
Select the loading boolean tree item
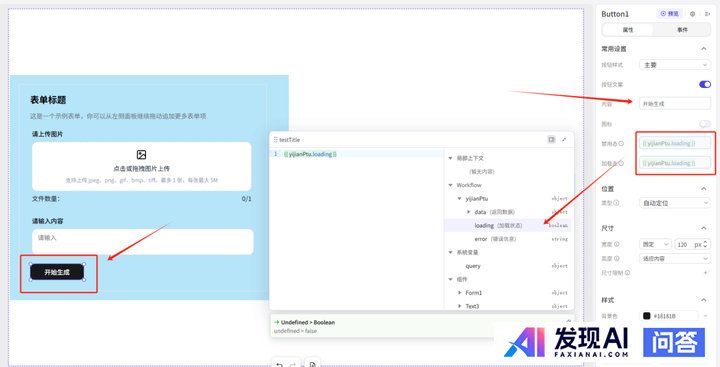[507, 226]
